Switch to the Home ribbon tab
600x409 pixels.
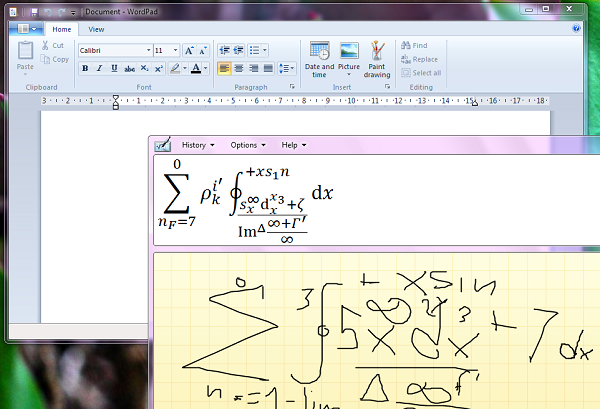(x=62, y=29)
